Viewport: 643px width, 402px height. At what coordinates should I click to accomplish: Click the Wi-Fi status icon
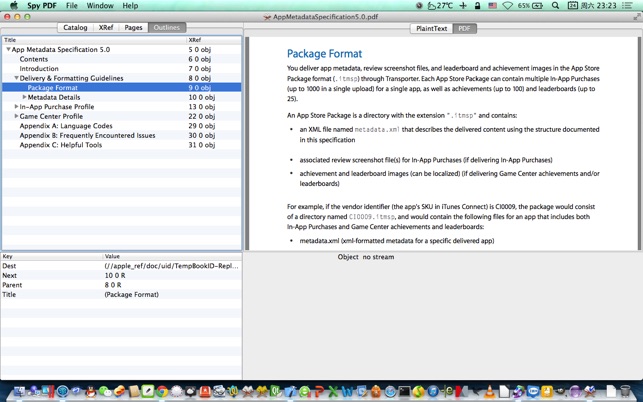508,6
